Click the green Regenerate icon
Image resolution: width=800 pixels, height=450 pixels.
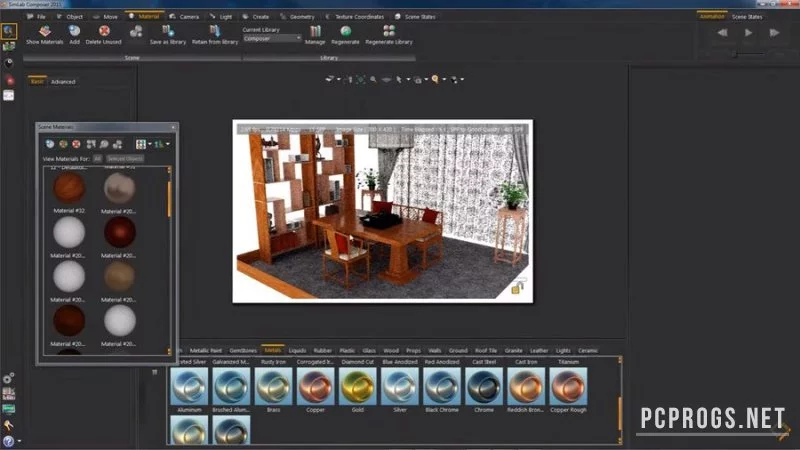click(x=345, y=32)
